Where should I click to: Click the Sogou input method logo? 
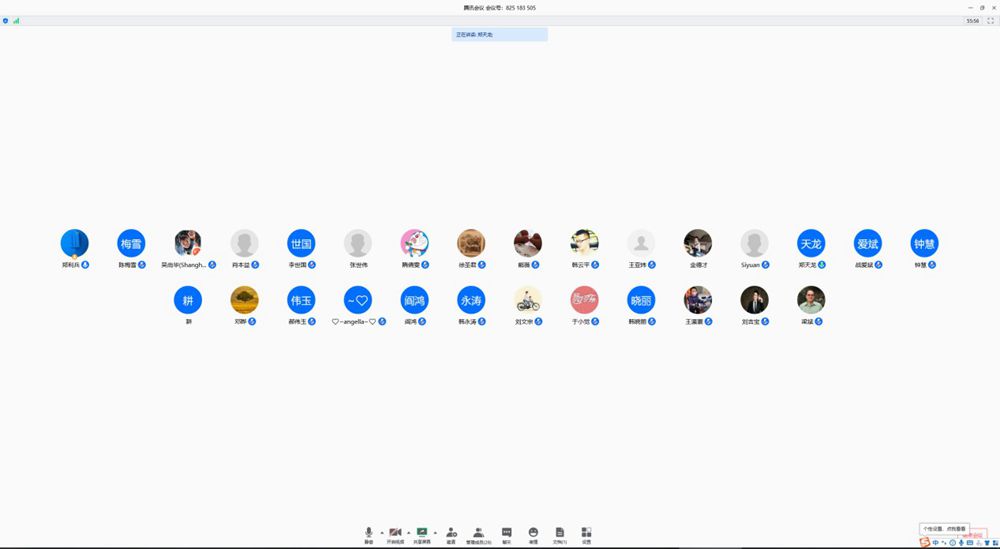click(925, 542)
